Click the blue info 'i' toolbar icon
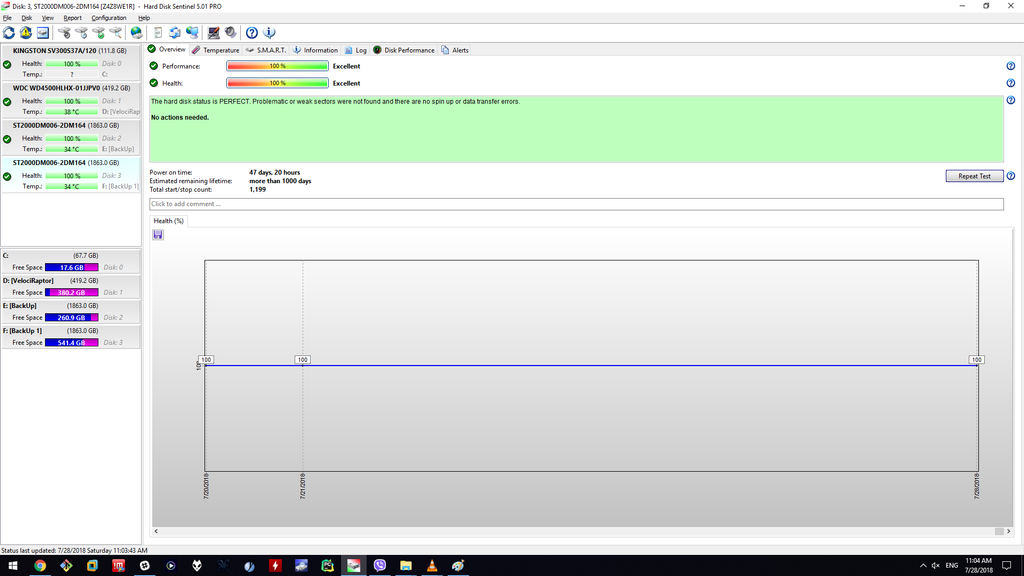The height and width of the screenshot is (576, 1024). point(269,33)
